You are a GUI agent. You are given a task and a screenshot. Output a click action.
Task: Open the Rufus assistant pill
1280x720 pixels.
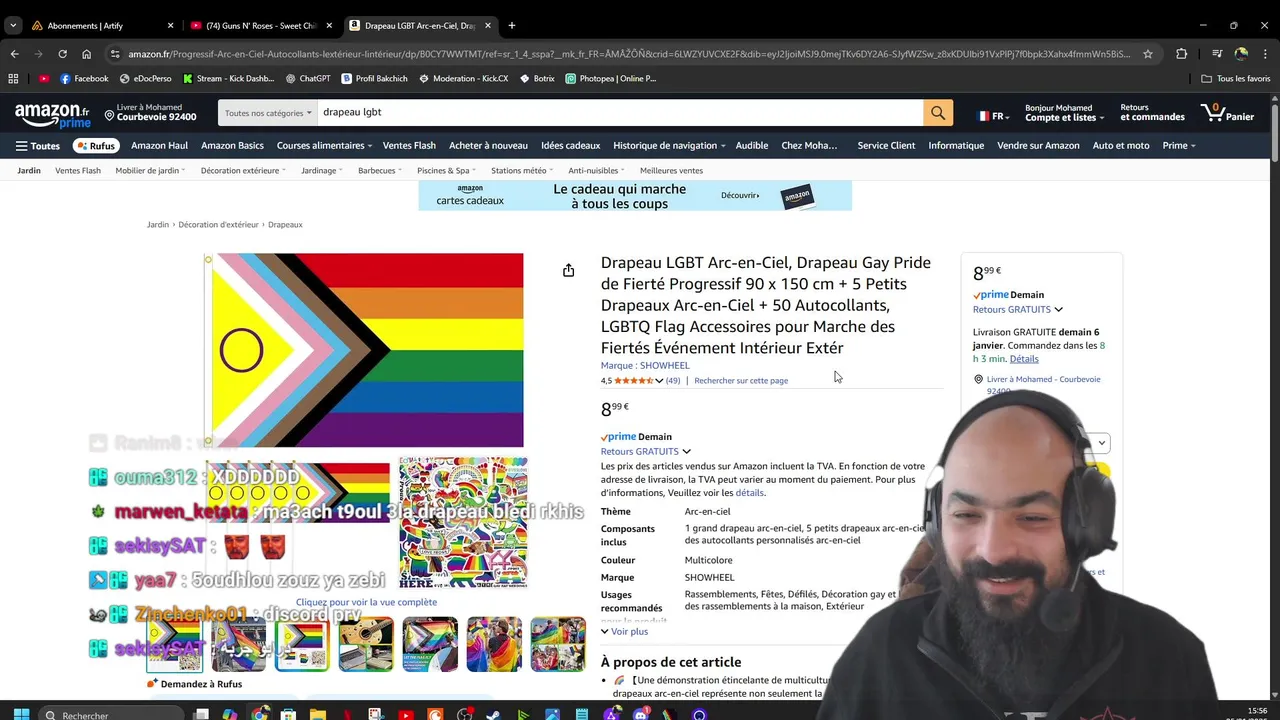[95, 146]
